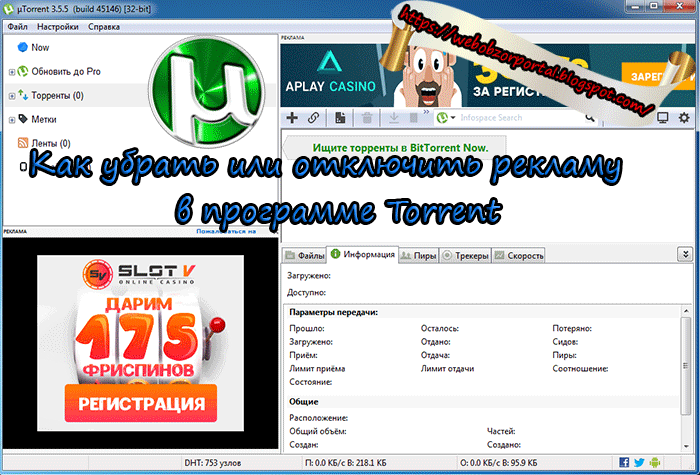
Task: Click download speed П: 0.0 КБ/с status entry
Action: [346, 463]
